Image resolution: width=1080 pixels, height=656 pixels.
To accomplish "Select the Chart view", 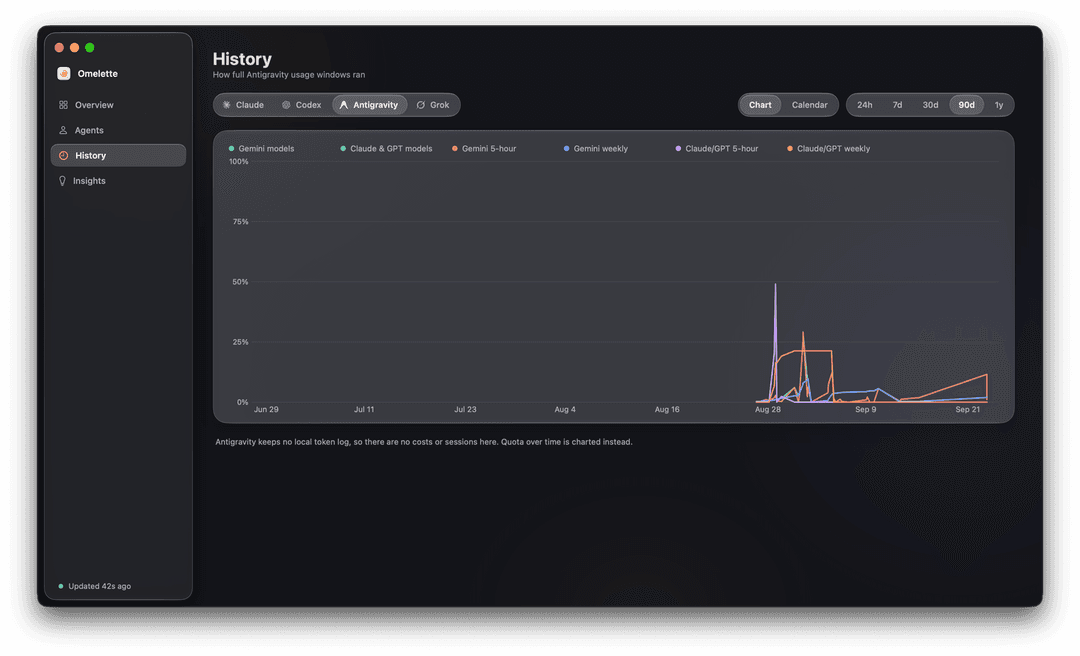I will tap(760, 105).
